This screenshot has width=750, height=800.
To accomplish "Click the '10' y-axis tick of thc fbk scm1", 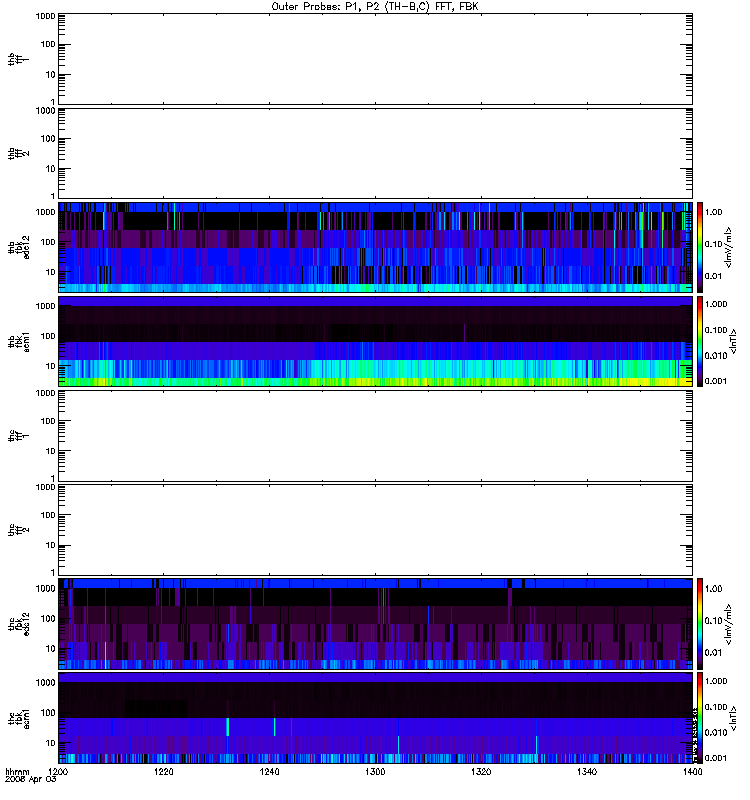I will point(51,743).
